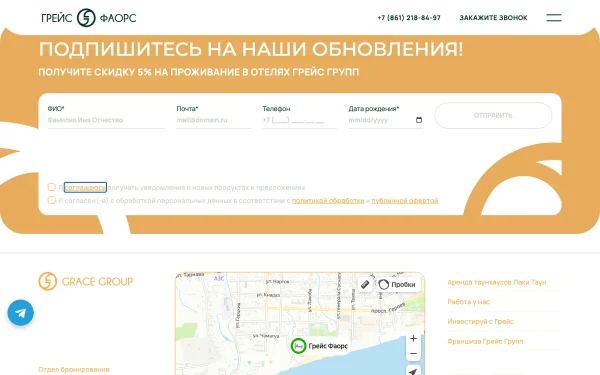Click the Грейс Фаорс logo
This screenshot has height=375, width=600.
pyautogui.click(x=89, y=18)
